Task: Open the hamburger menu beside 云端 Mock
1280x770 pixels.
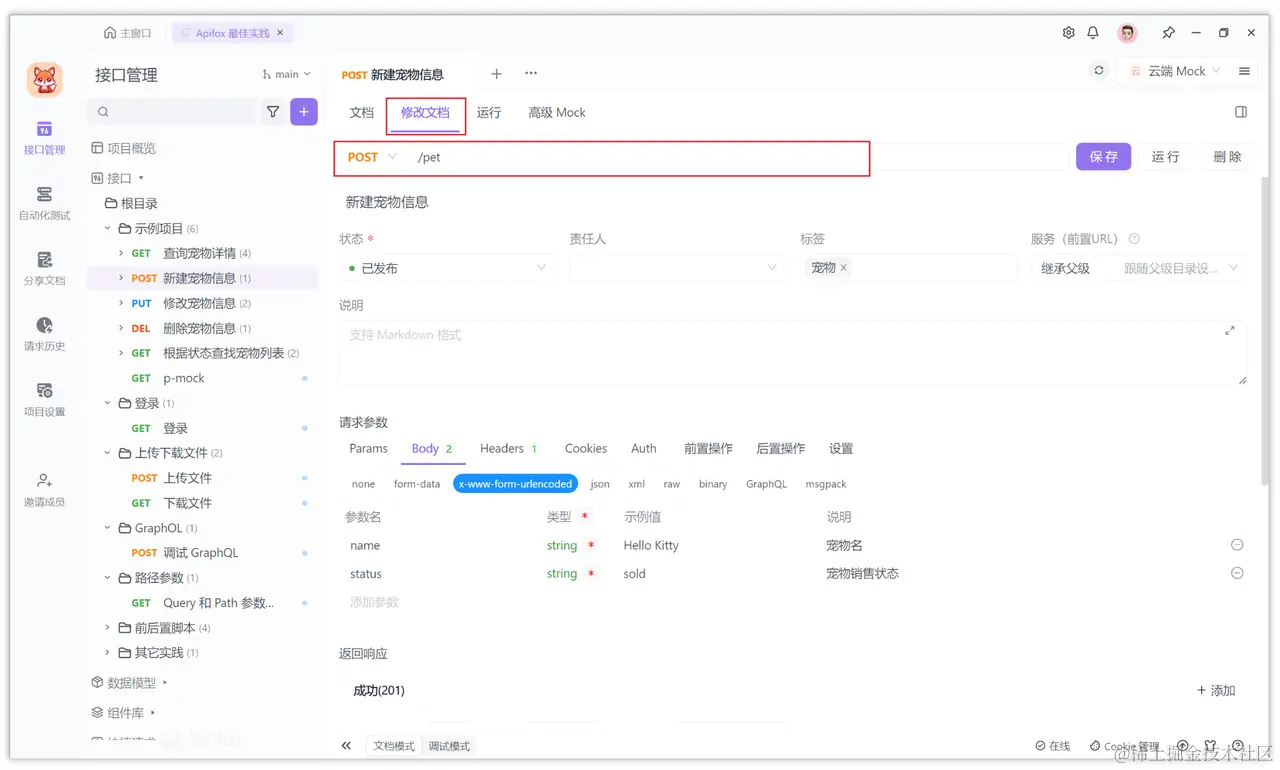Action: click(1243, 71)
